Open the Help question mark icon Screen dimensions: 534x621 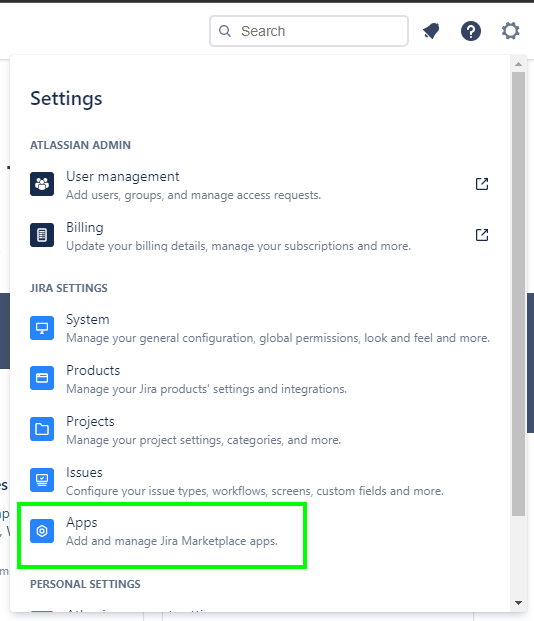click(471, 31)
